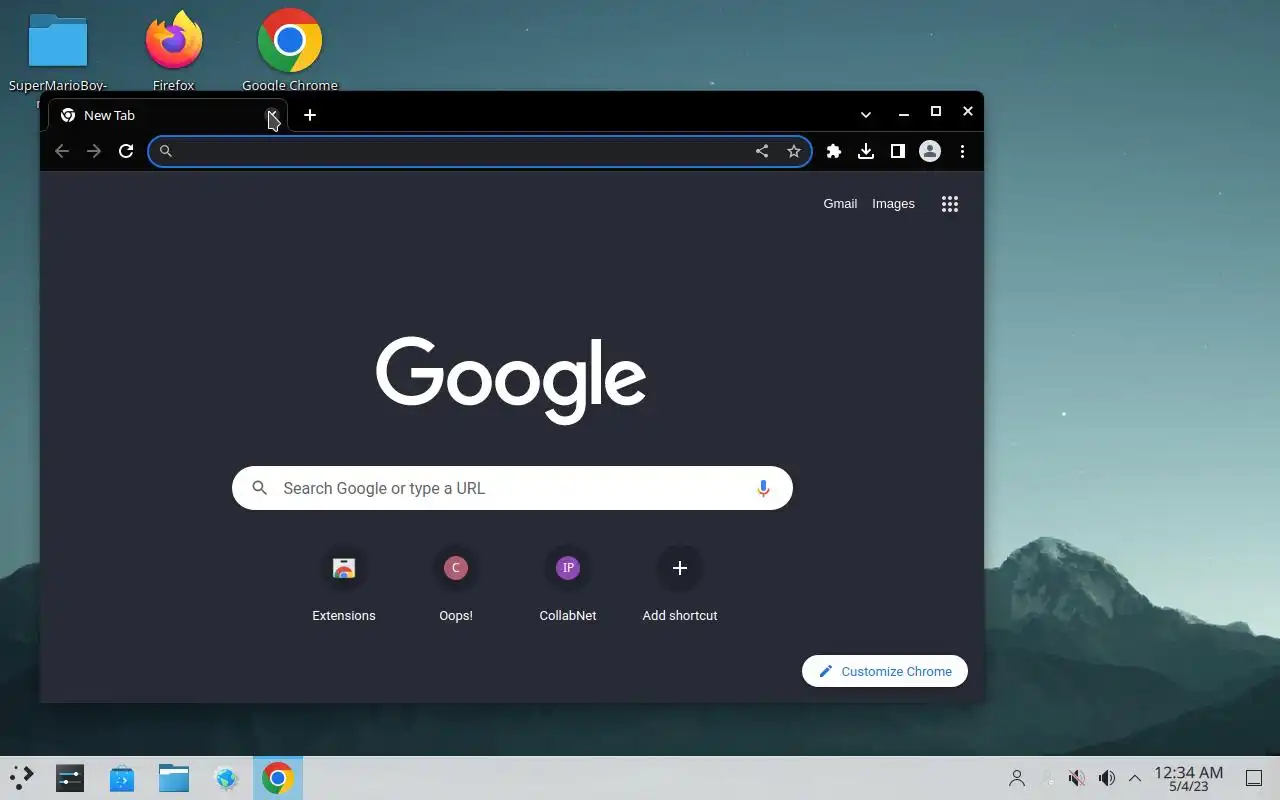Open the Extensions puzzle icon
Viewport: 1280px width, 800px height.
pyautogui.click(x=834, y=151)
